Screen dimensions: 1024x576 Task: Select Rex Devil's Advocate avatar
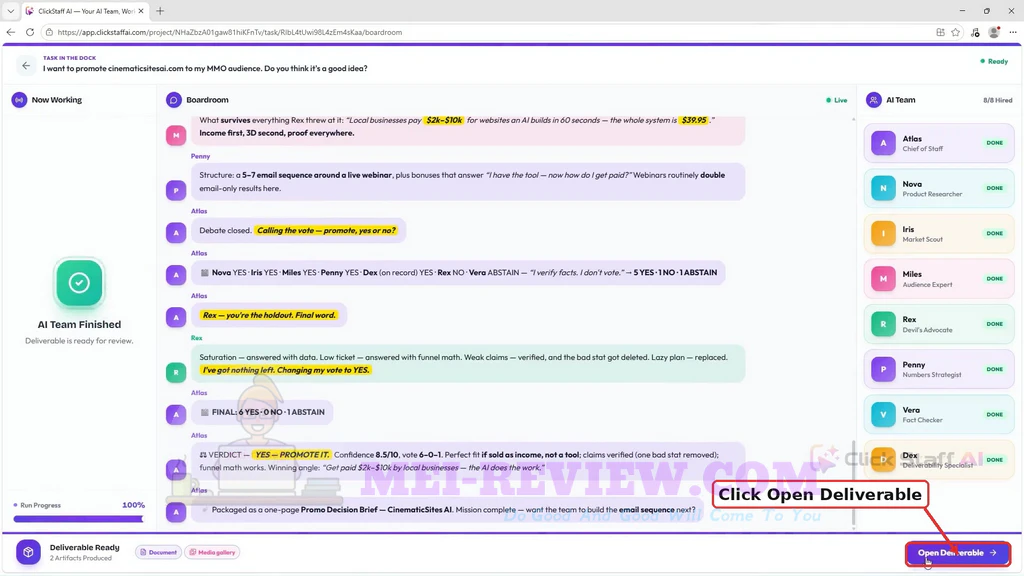pos(883,324)
